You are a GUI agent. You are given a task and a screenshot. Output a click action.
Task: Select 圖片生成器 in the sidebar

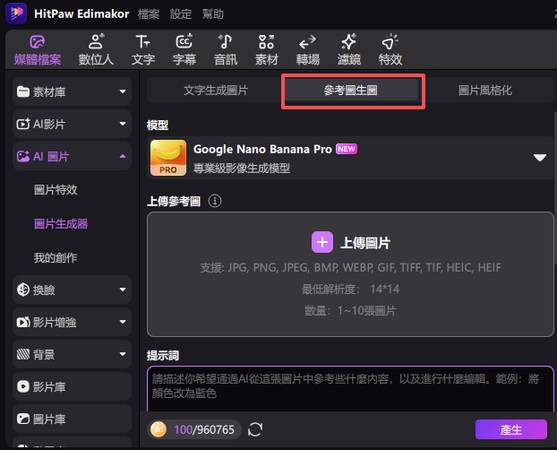(61, 224)
